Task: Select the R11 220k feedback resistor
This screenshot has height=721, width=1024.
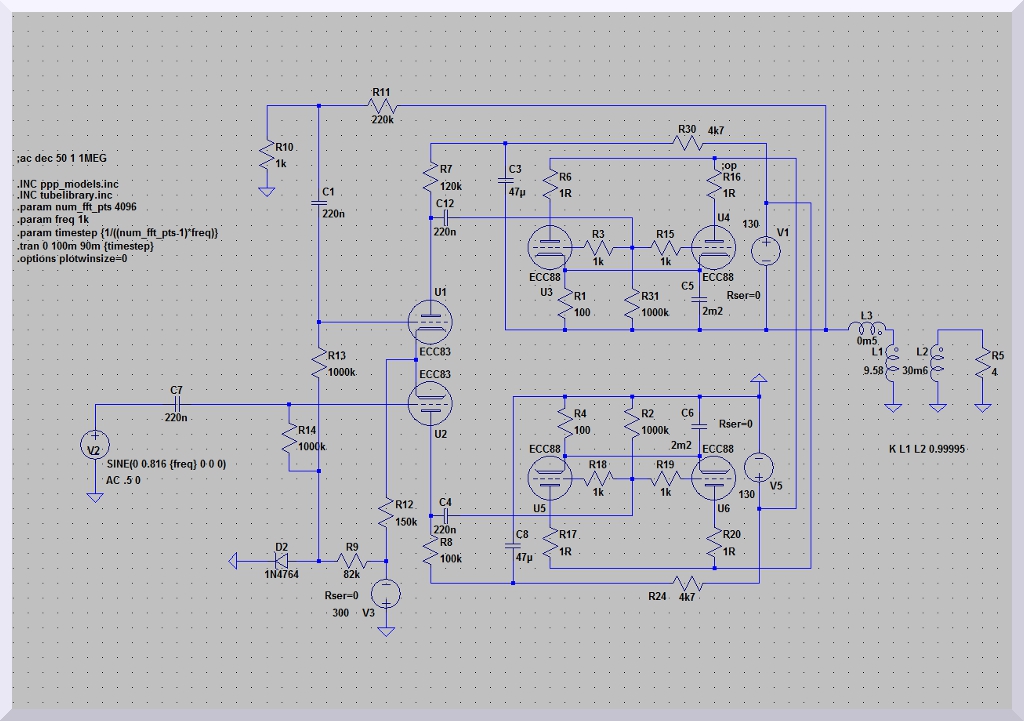Action: [x=383, y=106]
